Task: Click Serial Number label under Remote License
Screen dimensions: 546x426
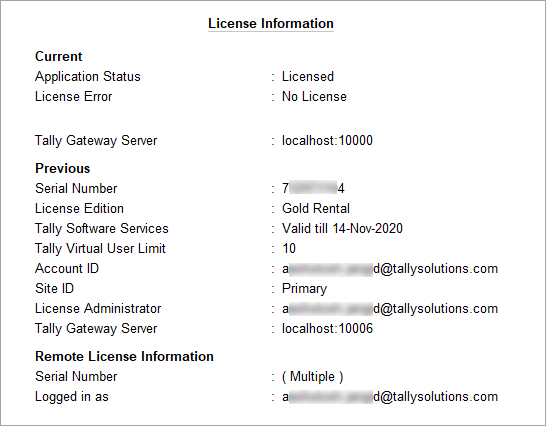Action: (76, 377)
